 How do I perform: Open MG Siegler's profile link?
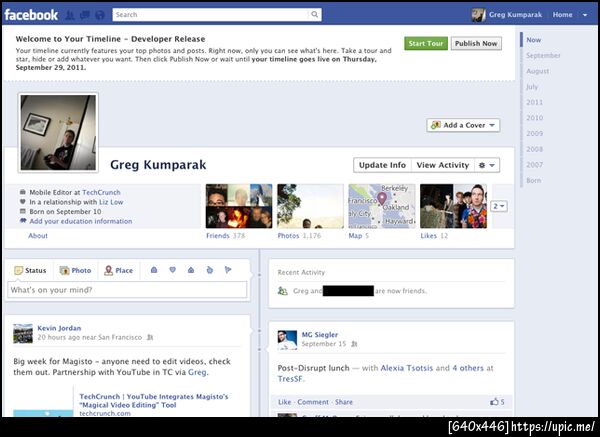point(320,334)
